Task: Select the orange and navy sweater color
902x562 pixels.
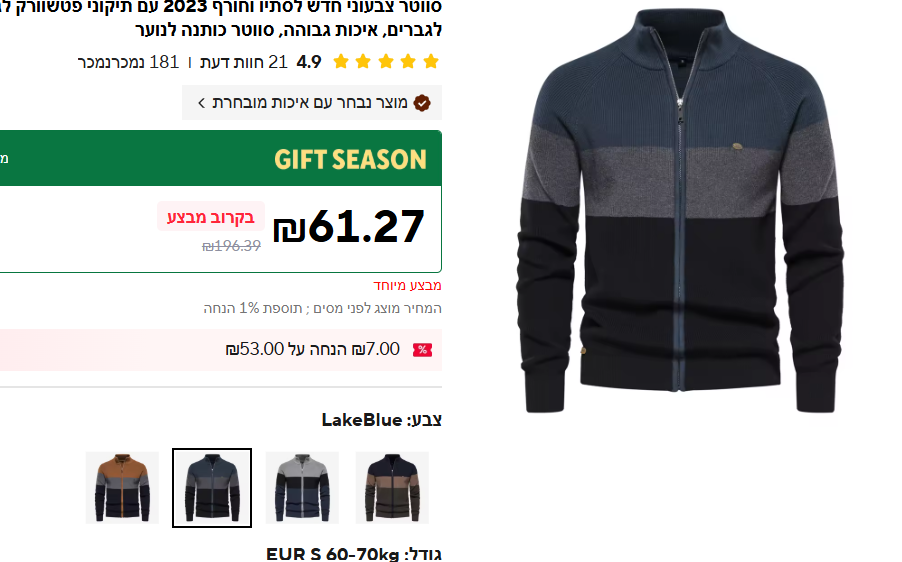Action: pos(122,488)
